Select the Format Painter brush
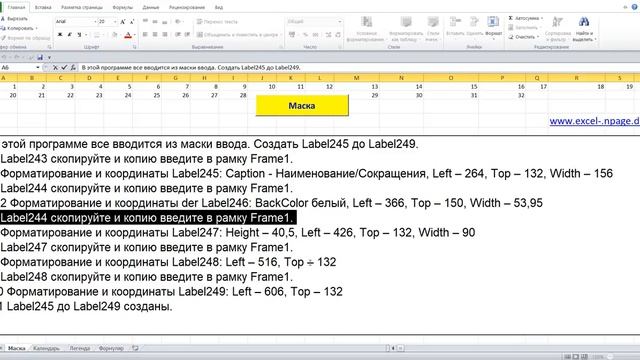This screenshot has height=360, width=640. tap(2, 38)
